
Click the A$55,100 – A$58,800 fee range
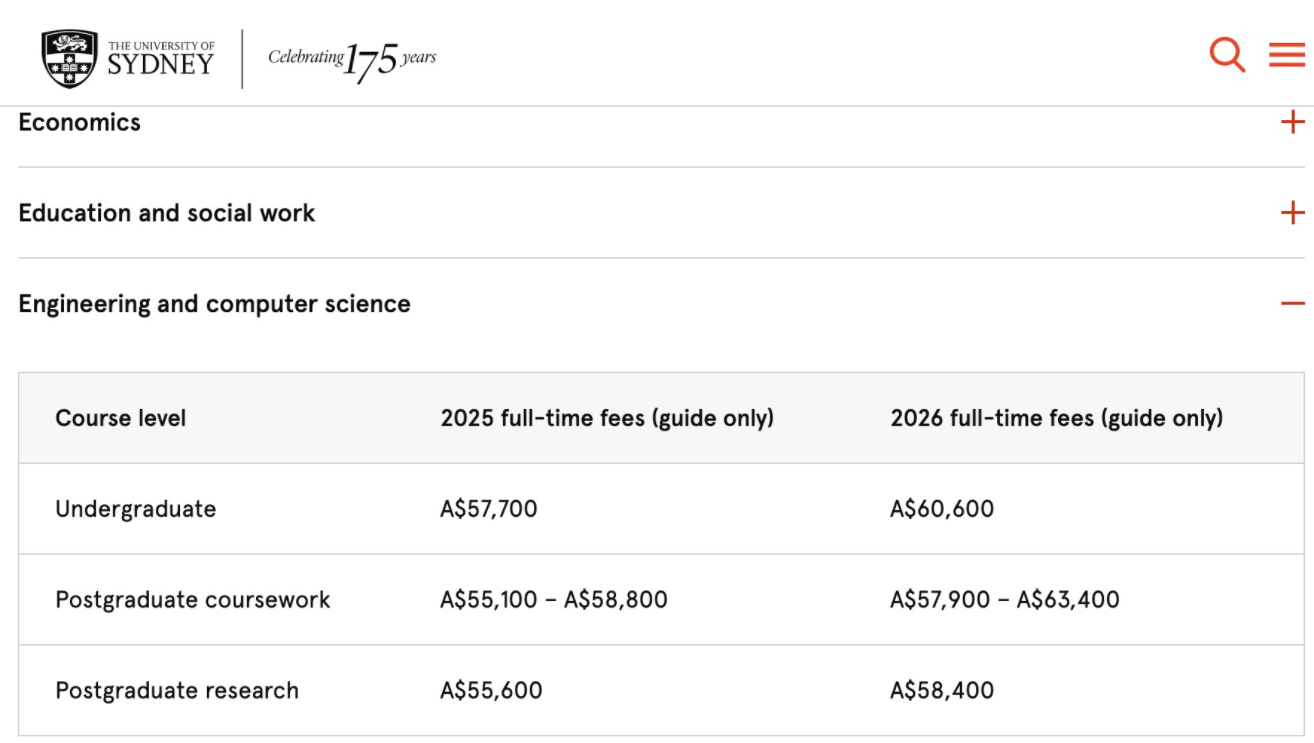point(553,600)
